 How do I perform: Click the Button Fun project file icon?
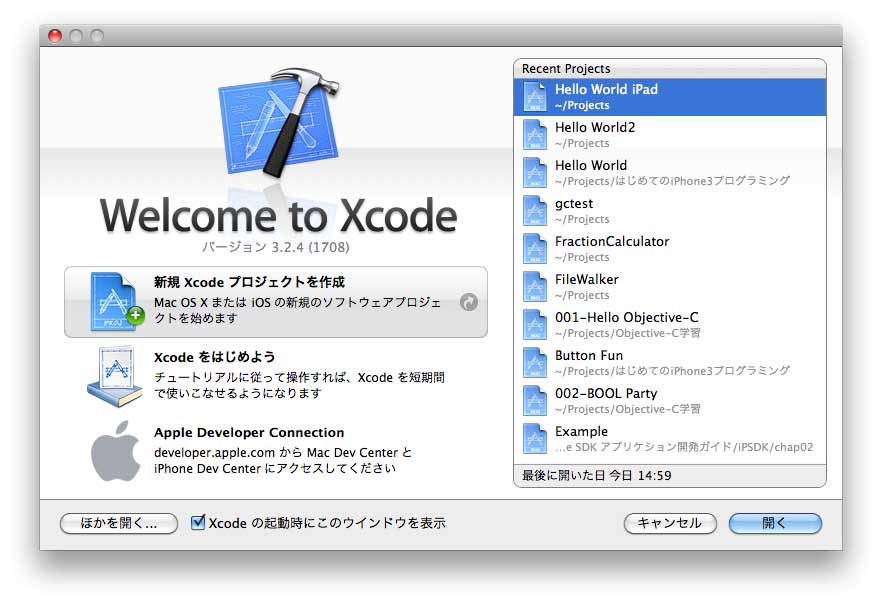pyautogui.click(x=535, y=363)
